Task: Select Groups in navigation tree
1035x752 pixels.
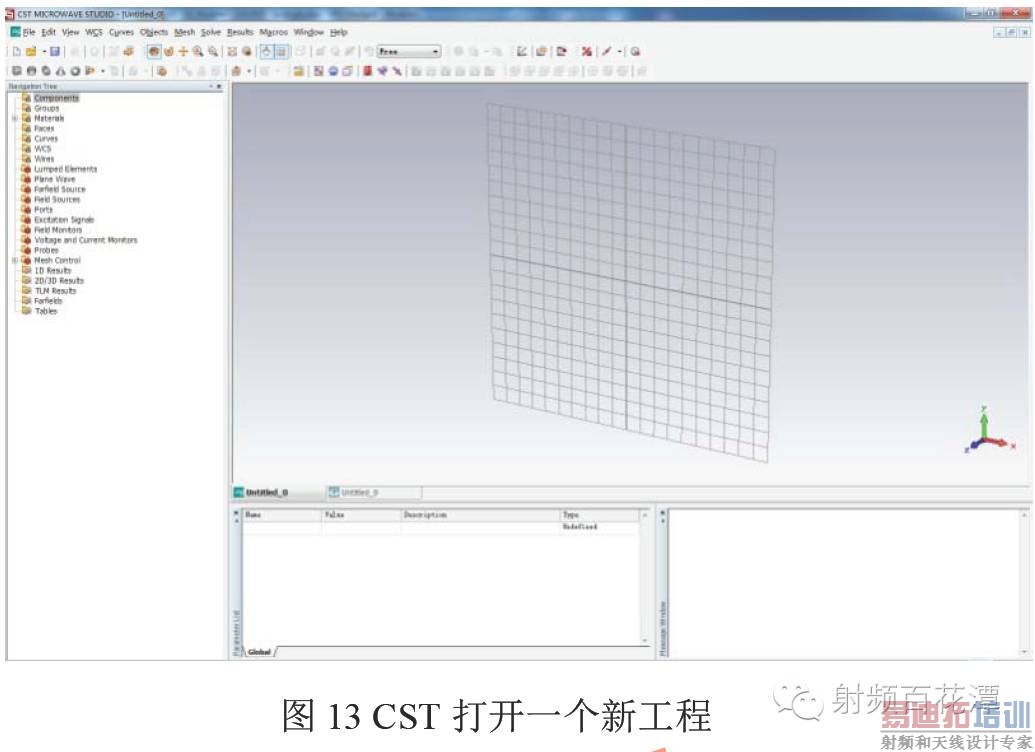Action: tap(46, 108)
